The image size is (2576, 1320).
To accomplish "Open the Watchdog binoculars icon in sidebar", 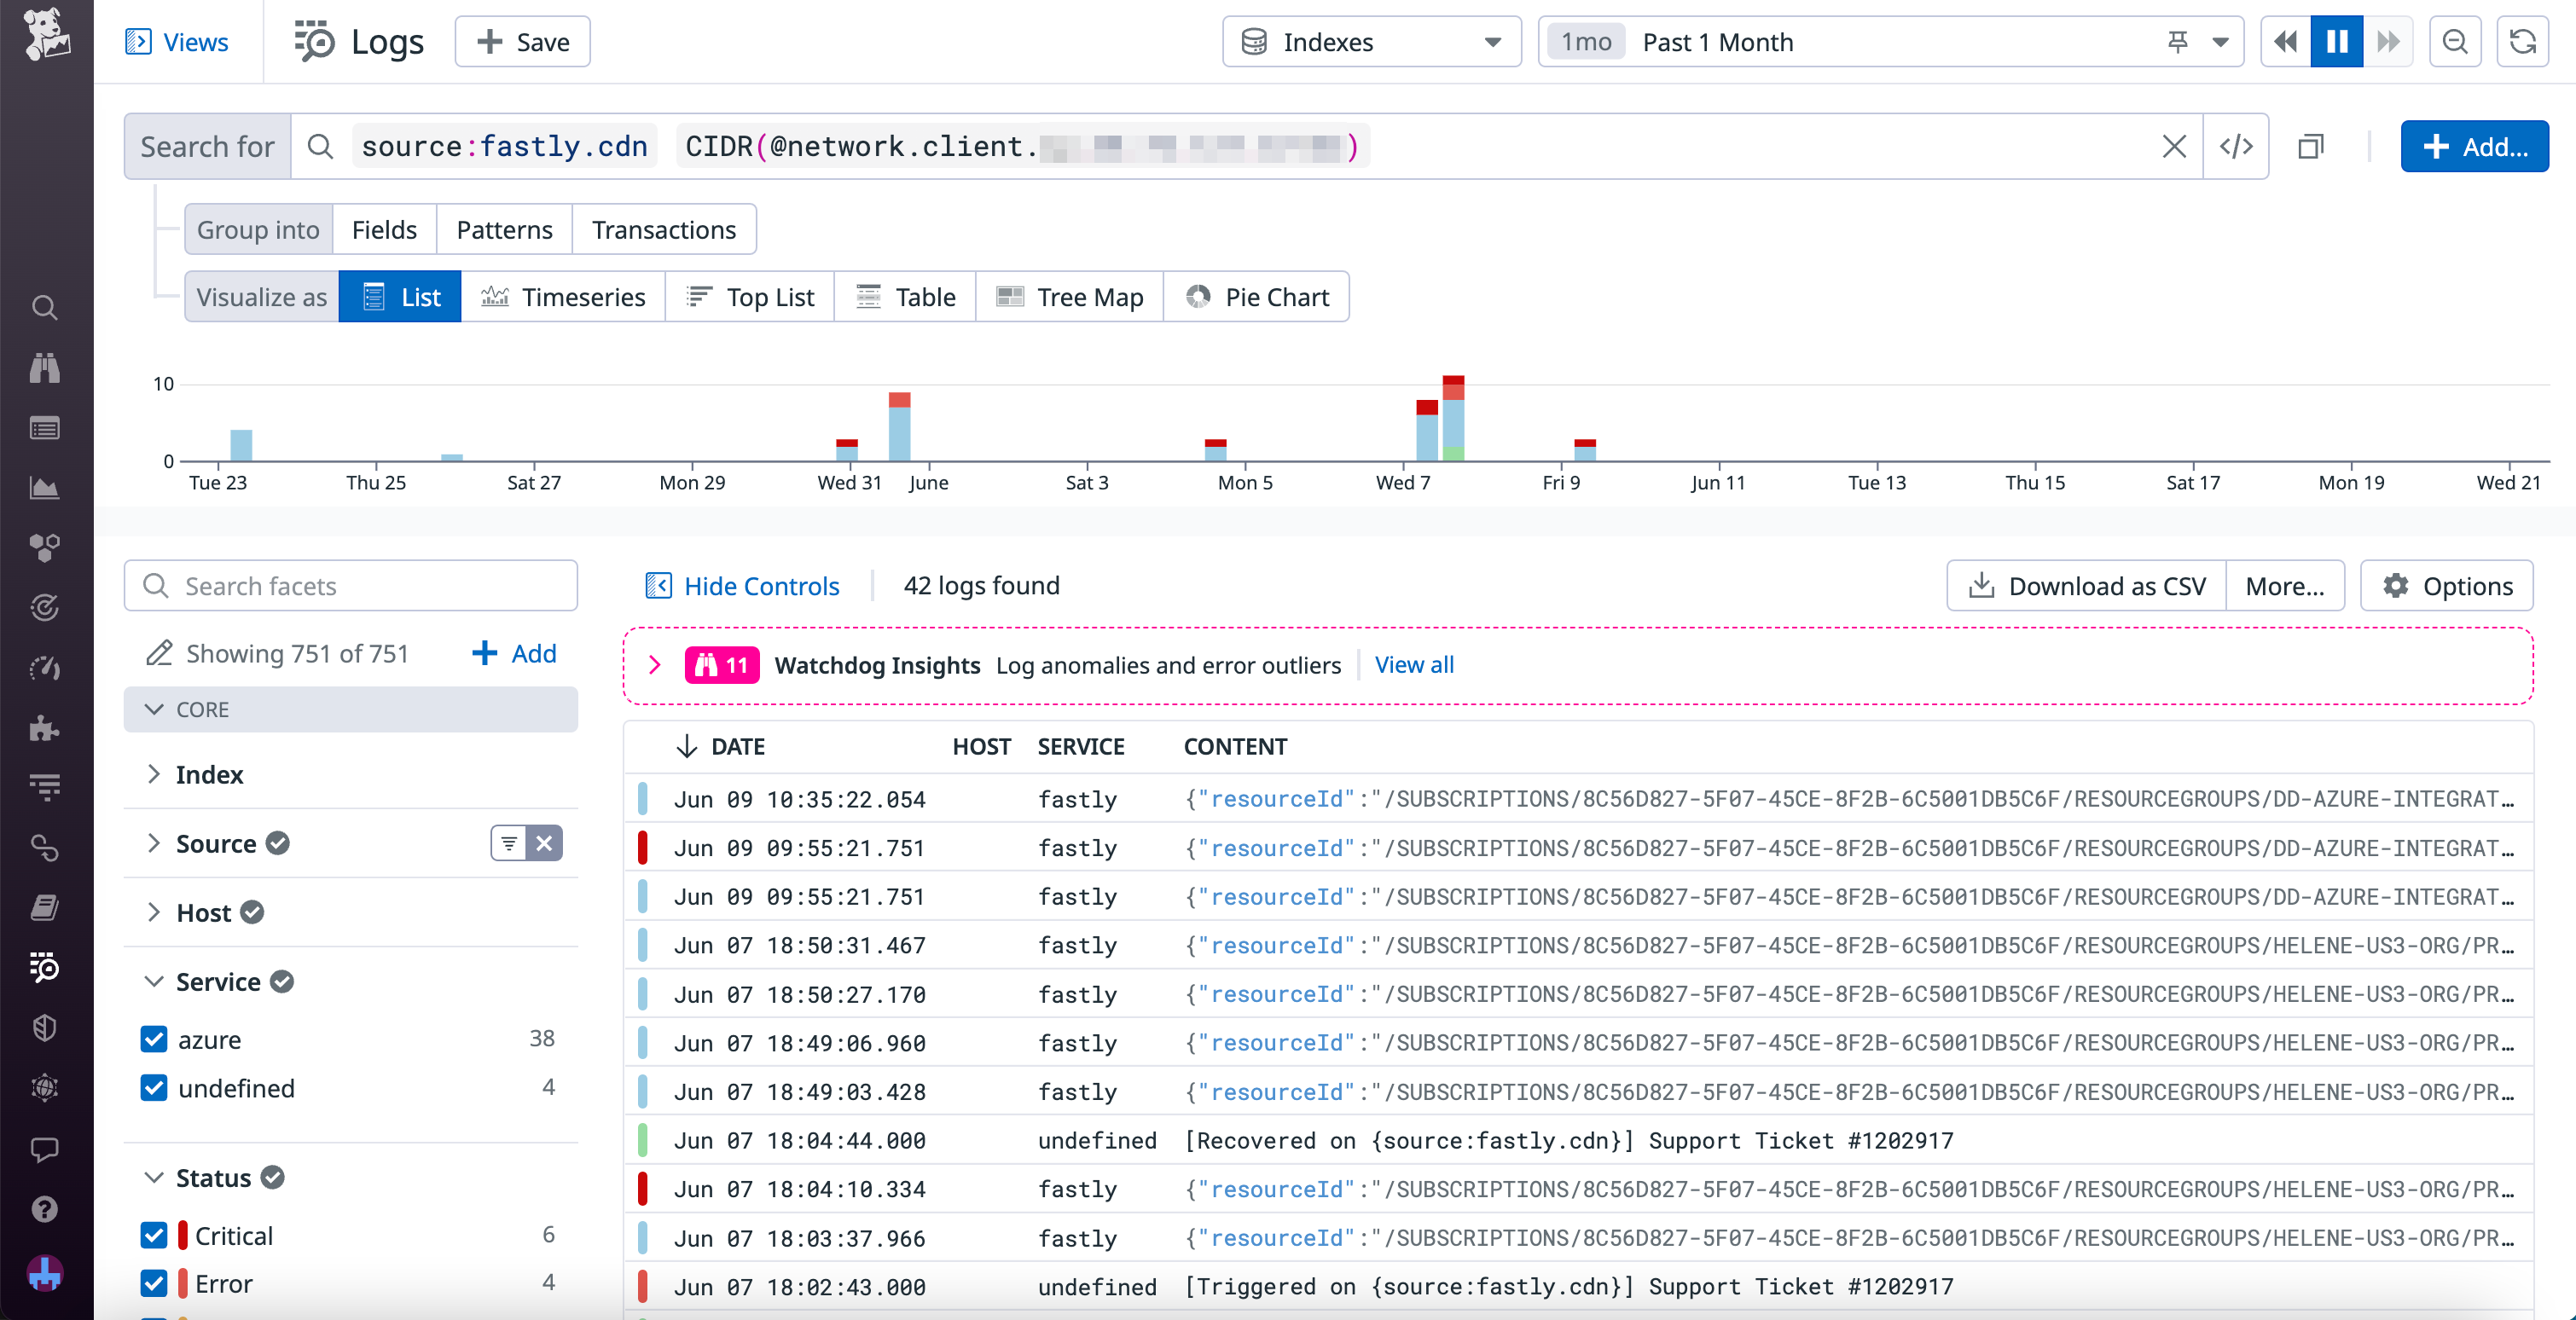I will (x=45, y=368).
